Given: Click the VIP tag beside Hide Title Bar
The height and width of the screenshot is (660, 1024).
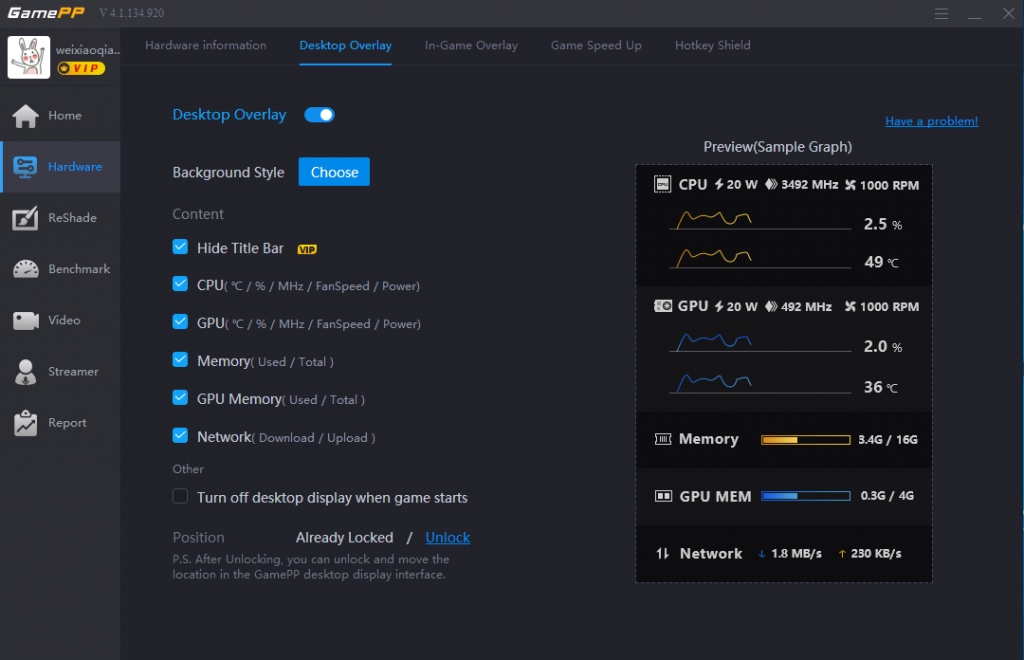Looking at the screenshot, I should pos(307,249).
